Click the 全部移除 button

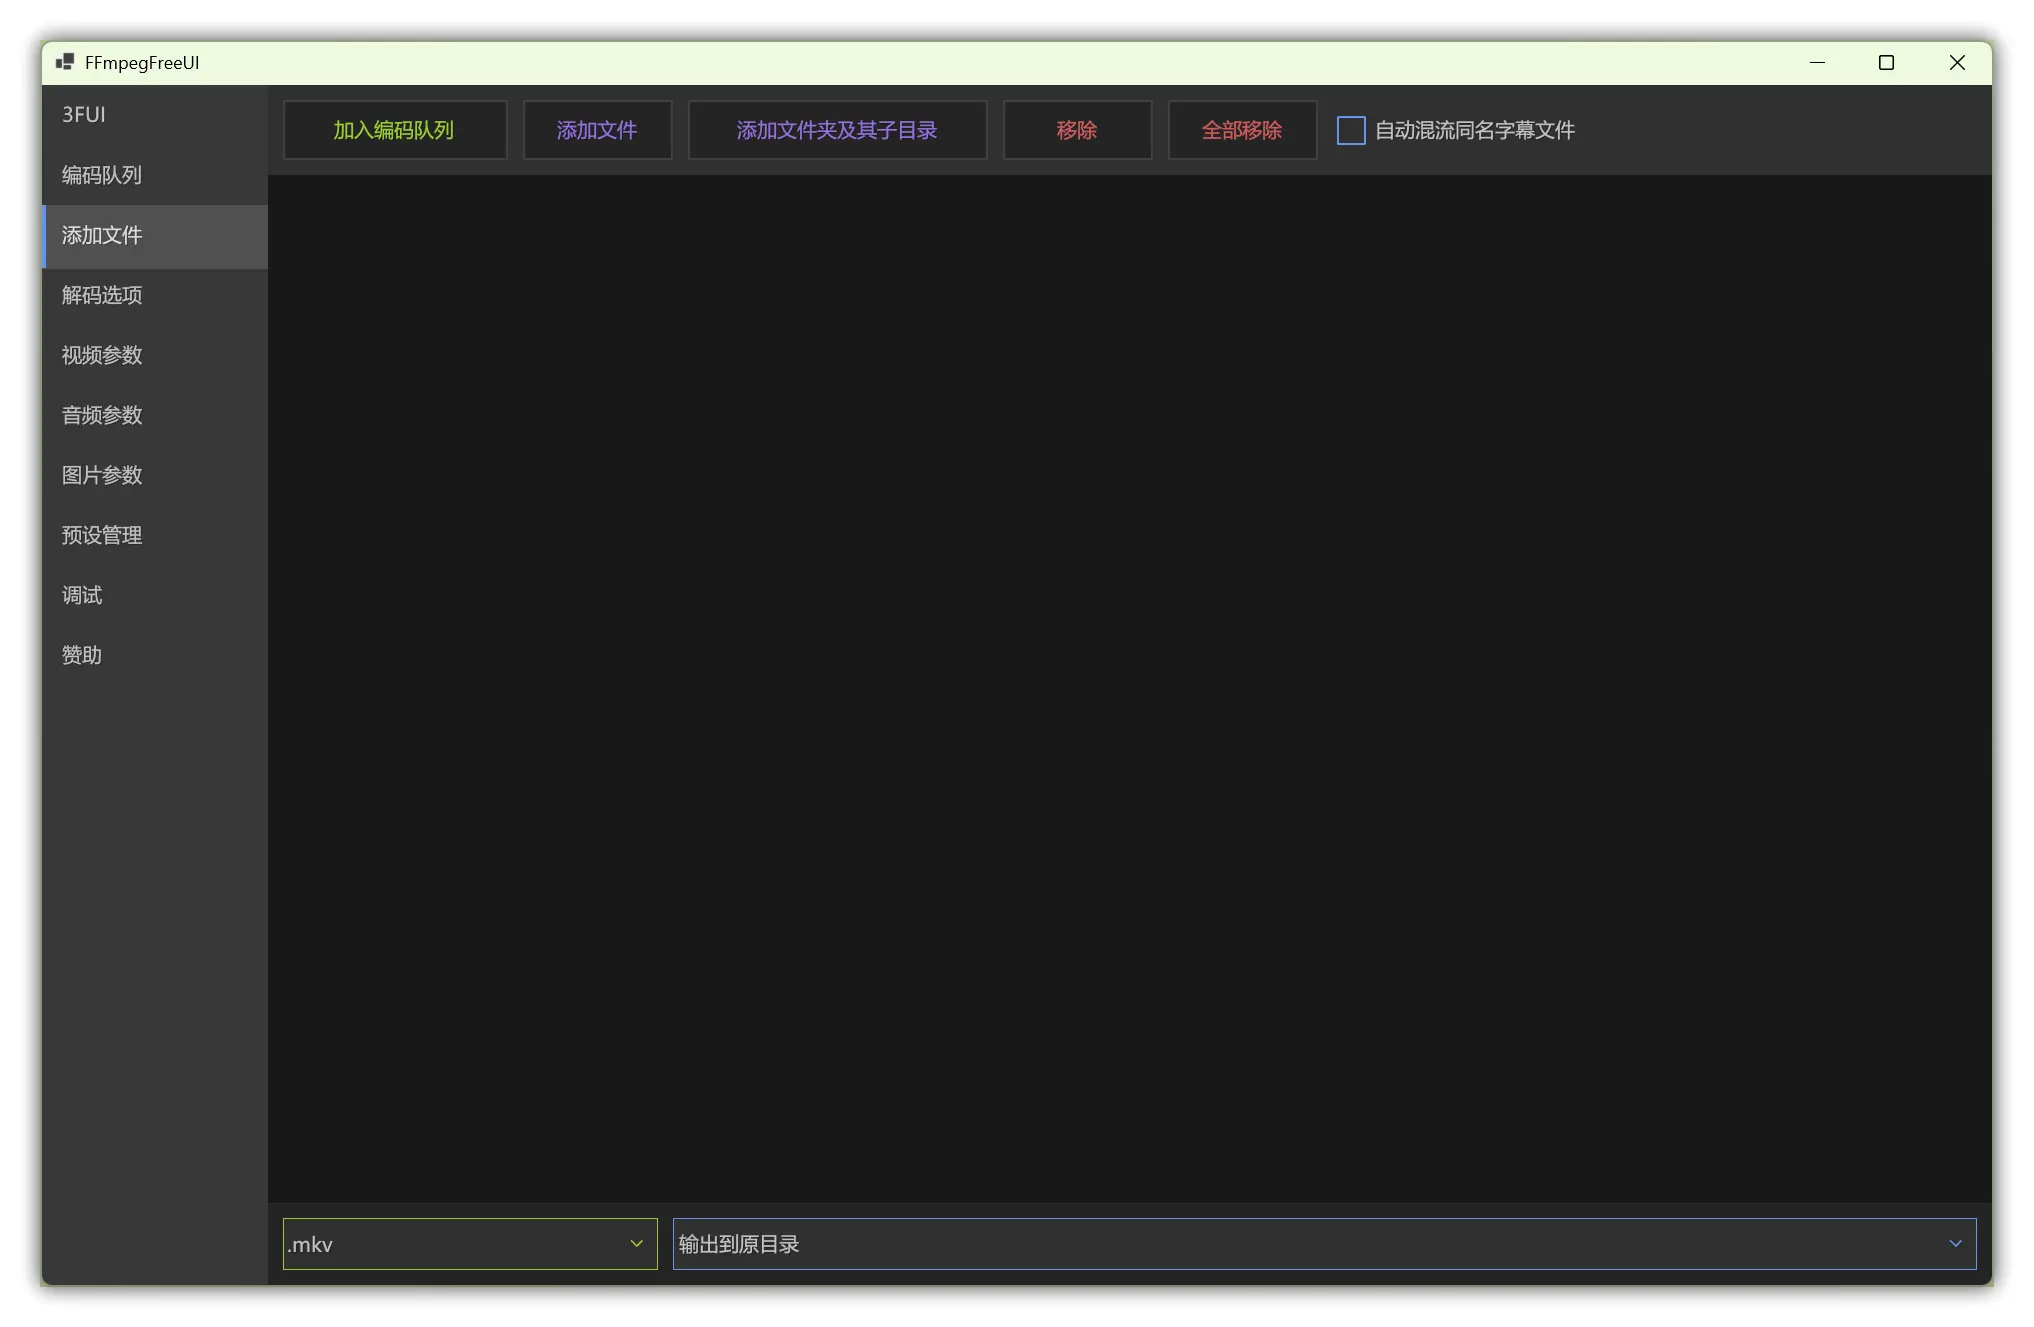click(x=1242, y=130)
